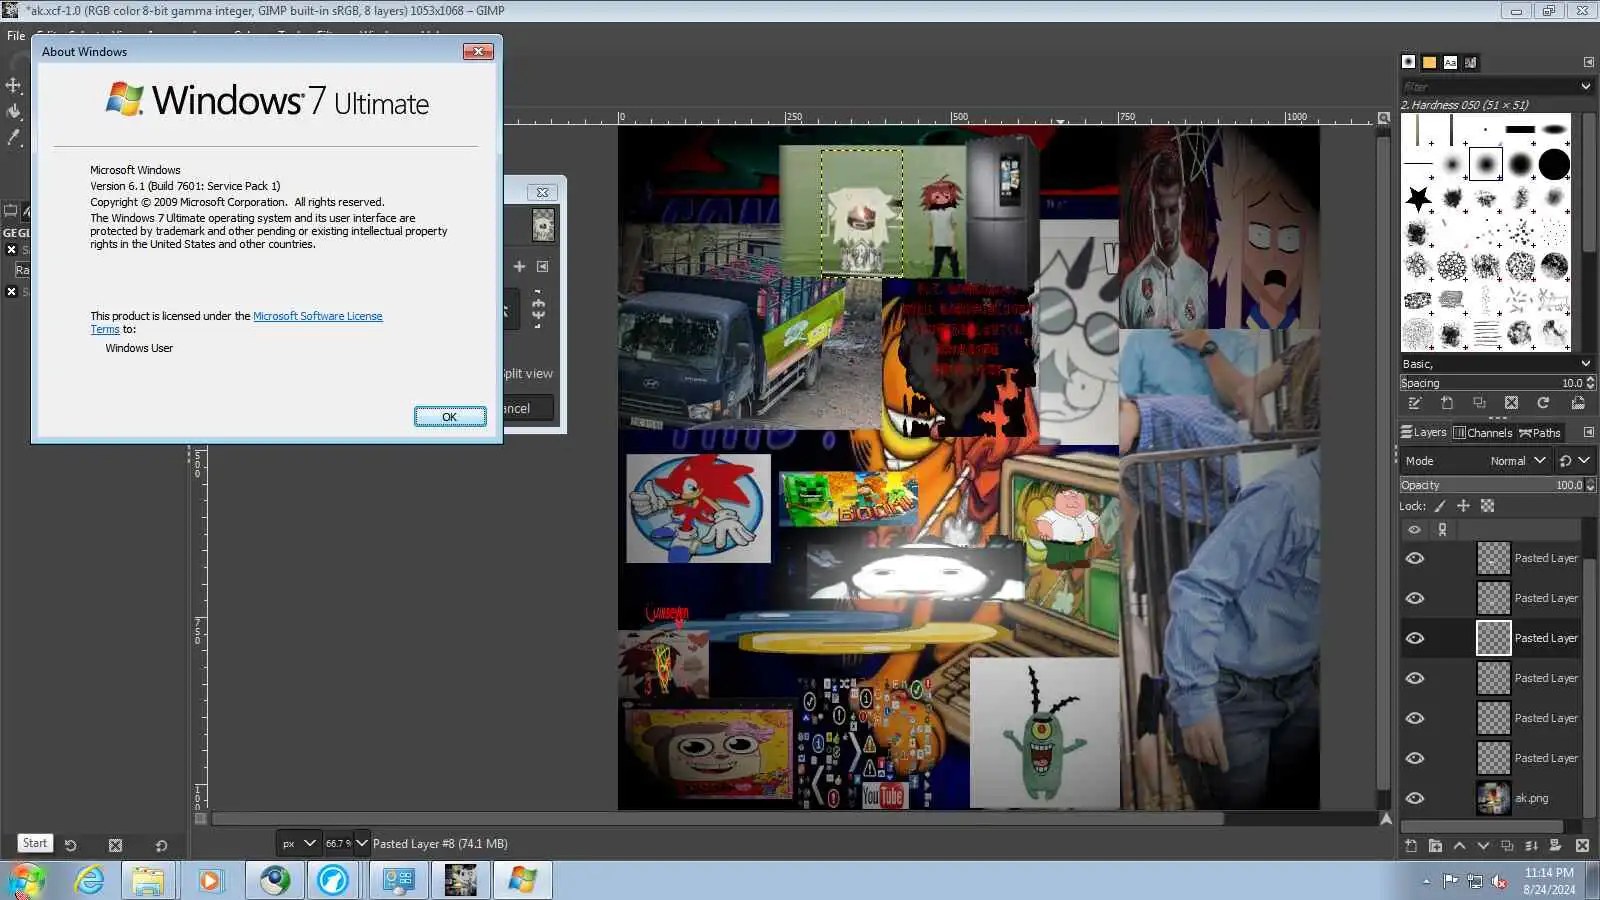Hide the ak.png layer

(1415, 798)
